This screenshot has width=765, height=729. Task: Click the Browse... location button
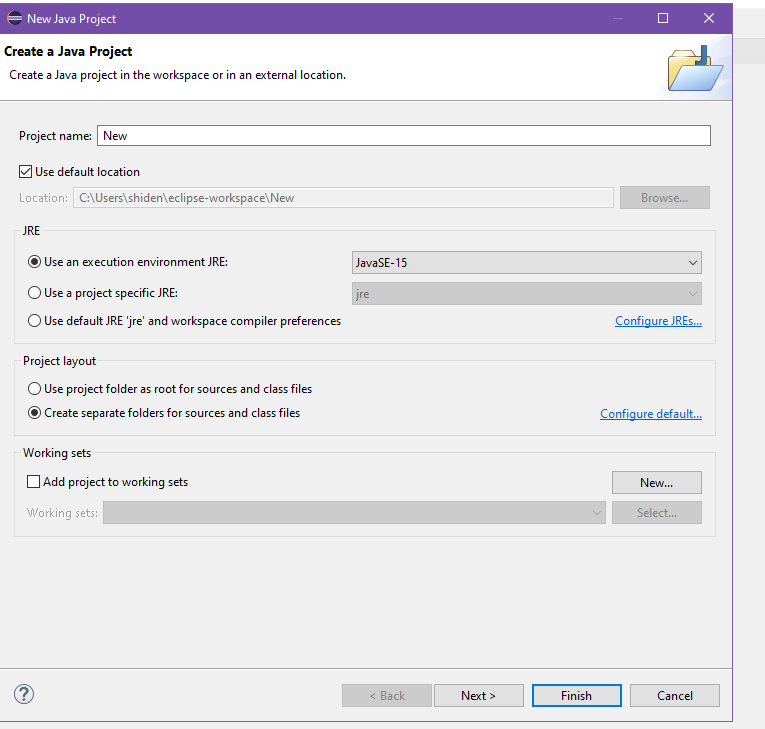(664, 198)
